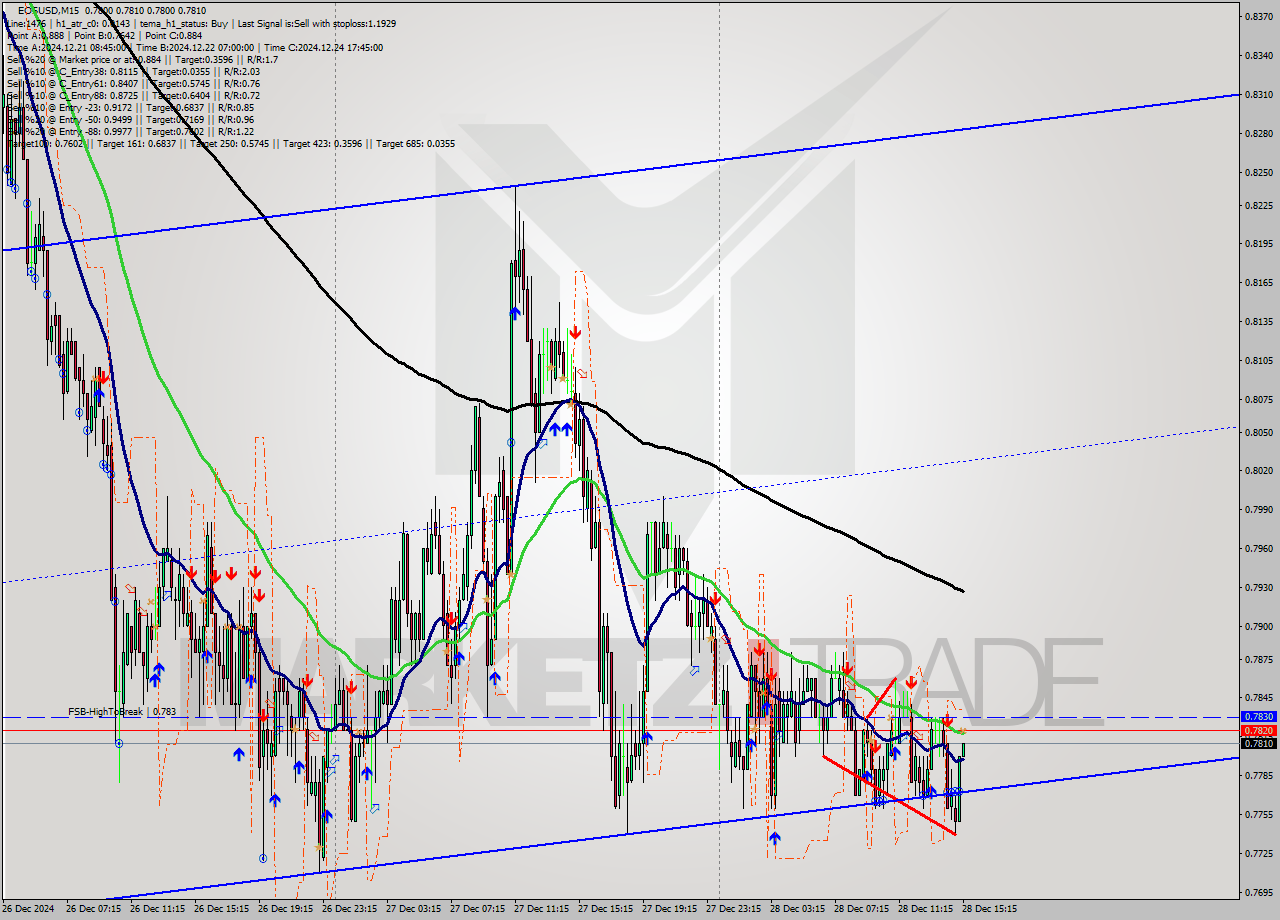Click the 0.7845 price axis label
Screen dimensions: 1280x920
point(1258,697)
